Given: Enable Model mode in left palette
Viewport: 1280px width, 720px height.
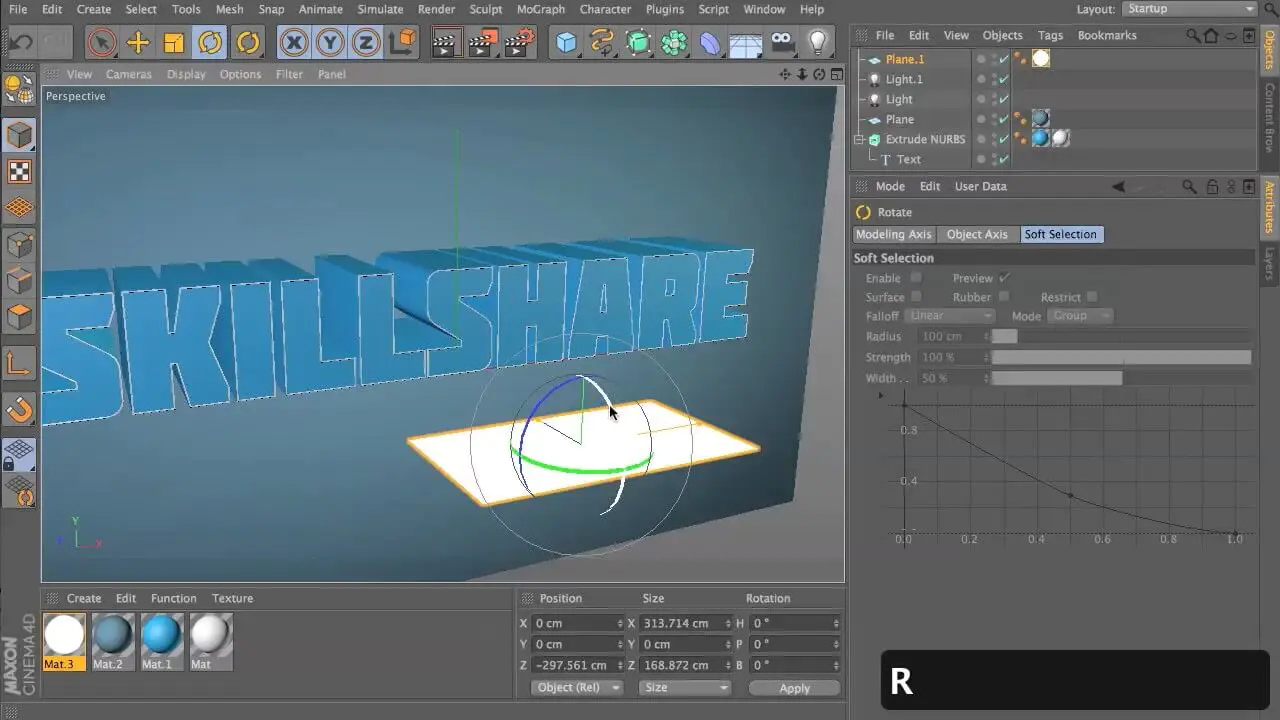Looking at the screenshot, I should 20,134.
